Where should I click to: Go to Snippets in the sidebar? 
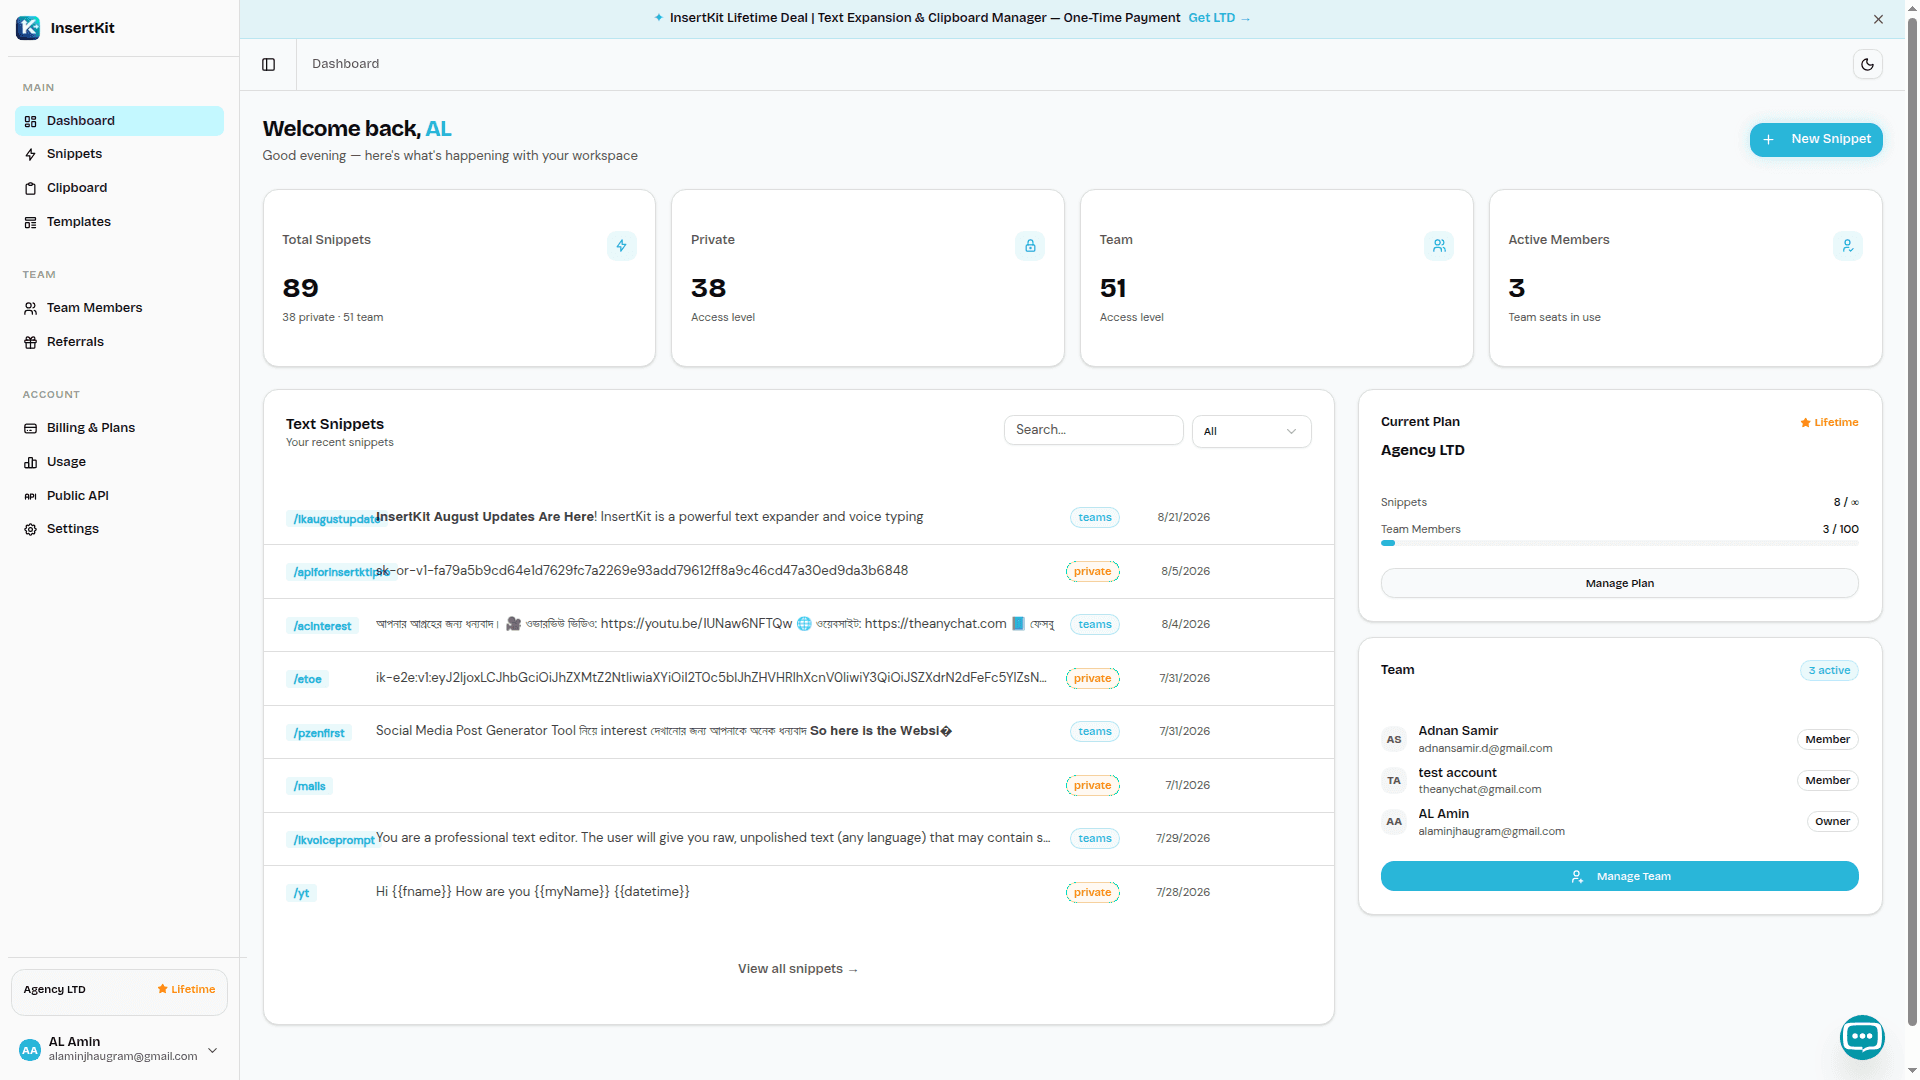(119, 154)
